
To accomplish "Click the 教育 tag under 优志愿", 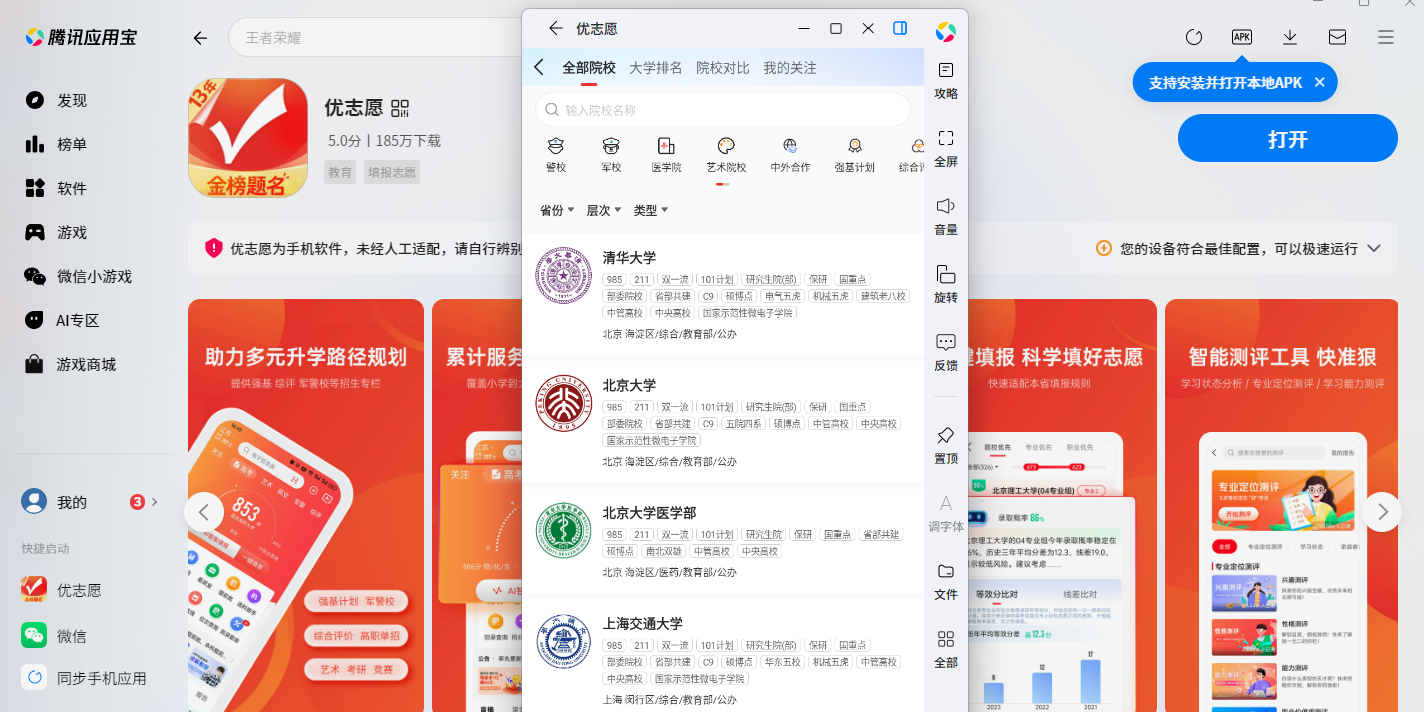I will 340,172.
